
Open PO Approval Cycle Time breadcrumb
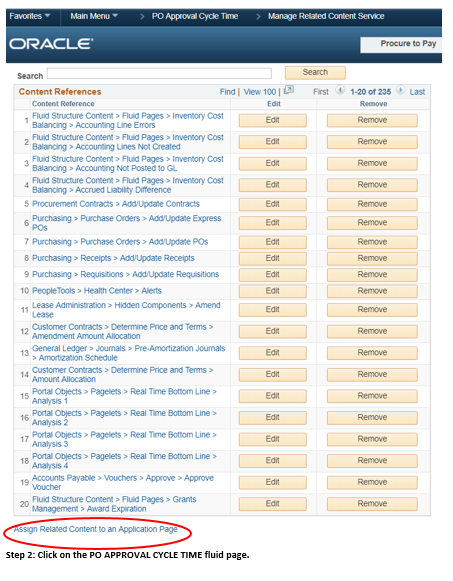[195, 16]
